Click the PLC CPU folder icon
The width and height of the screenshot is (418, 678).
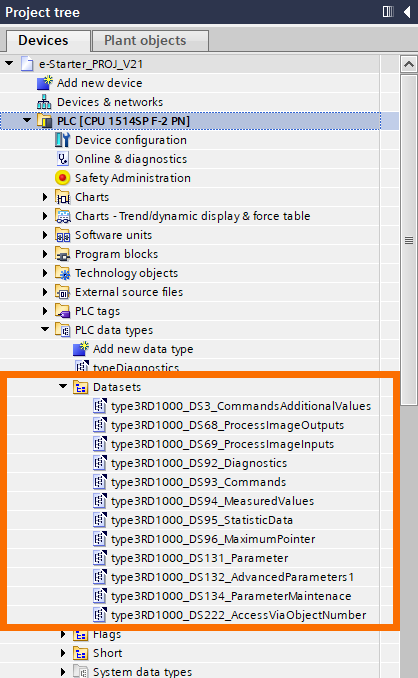pyautogui.click(x=45, y=121)
